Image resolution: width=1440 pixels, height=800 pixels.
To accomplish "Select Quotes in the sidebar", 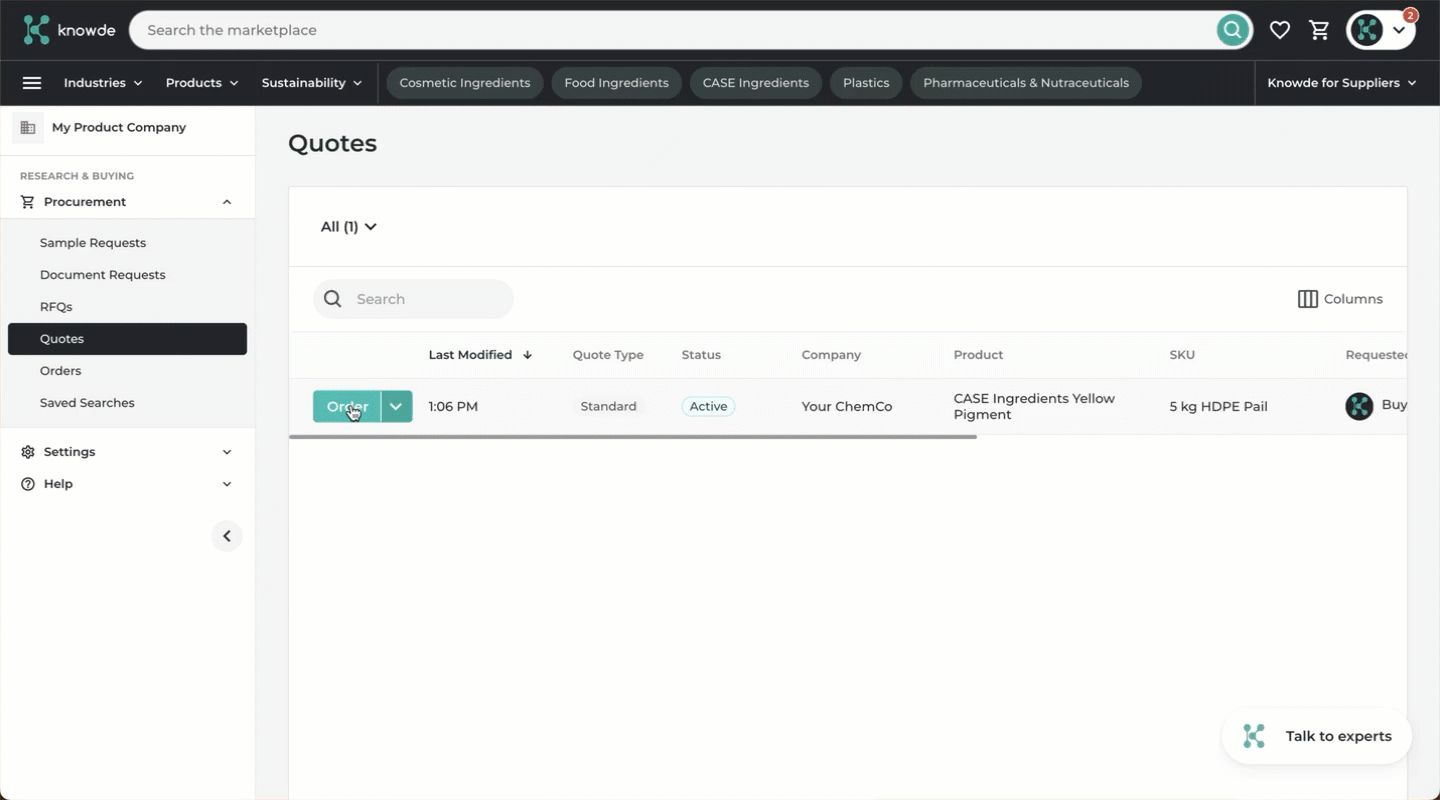I will pyautogui.click(x=127, y=339).
